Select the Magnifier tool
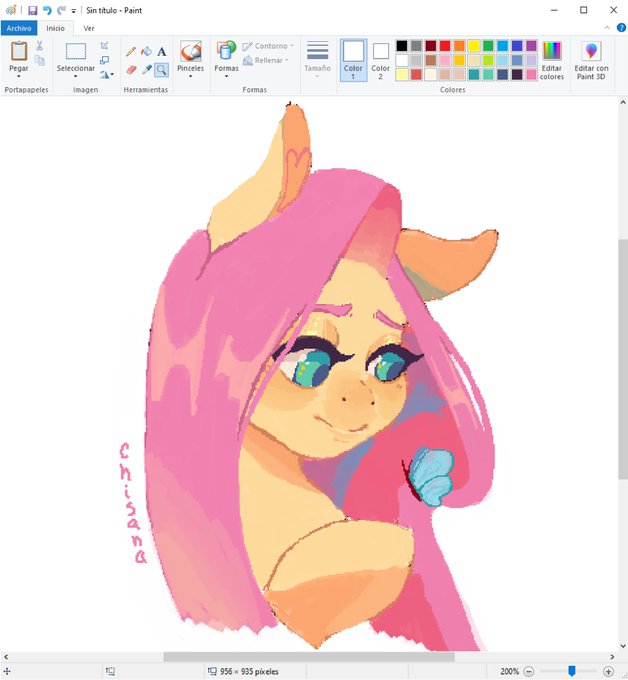 point(162,70)
